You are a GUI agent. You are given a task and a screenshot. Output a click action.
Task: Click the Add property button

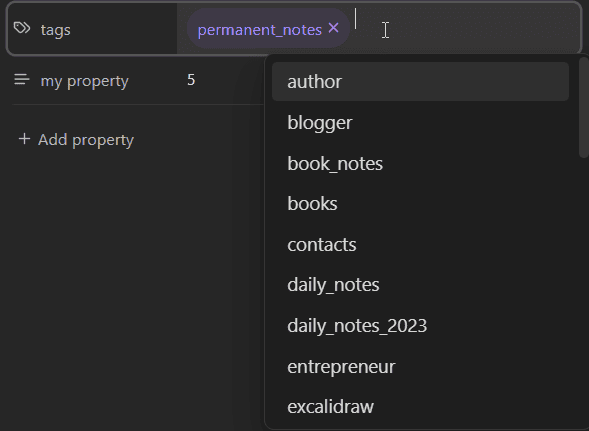tap(76, 139)
